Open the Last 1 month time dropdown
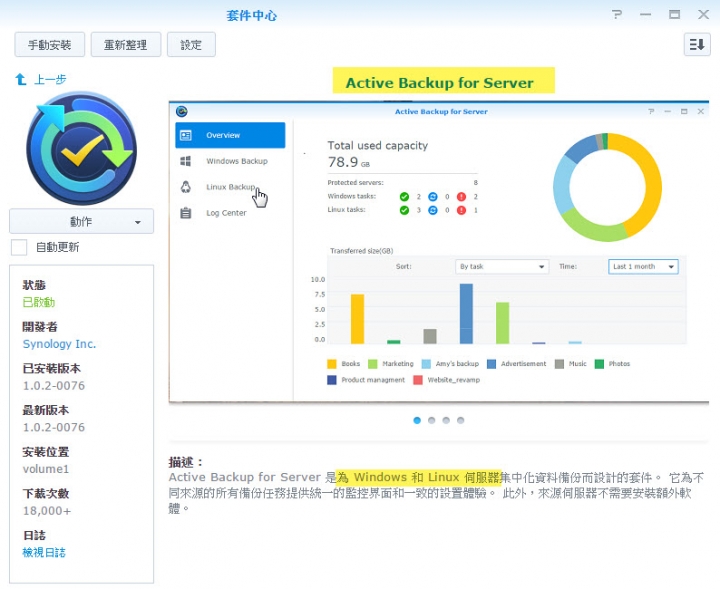 click(643, 267)
